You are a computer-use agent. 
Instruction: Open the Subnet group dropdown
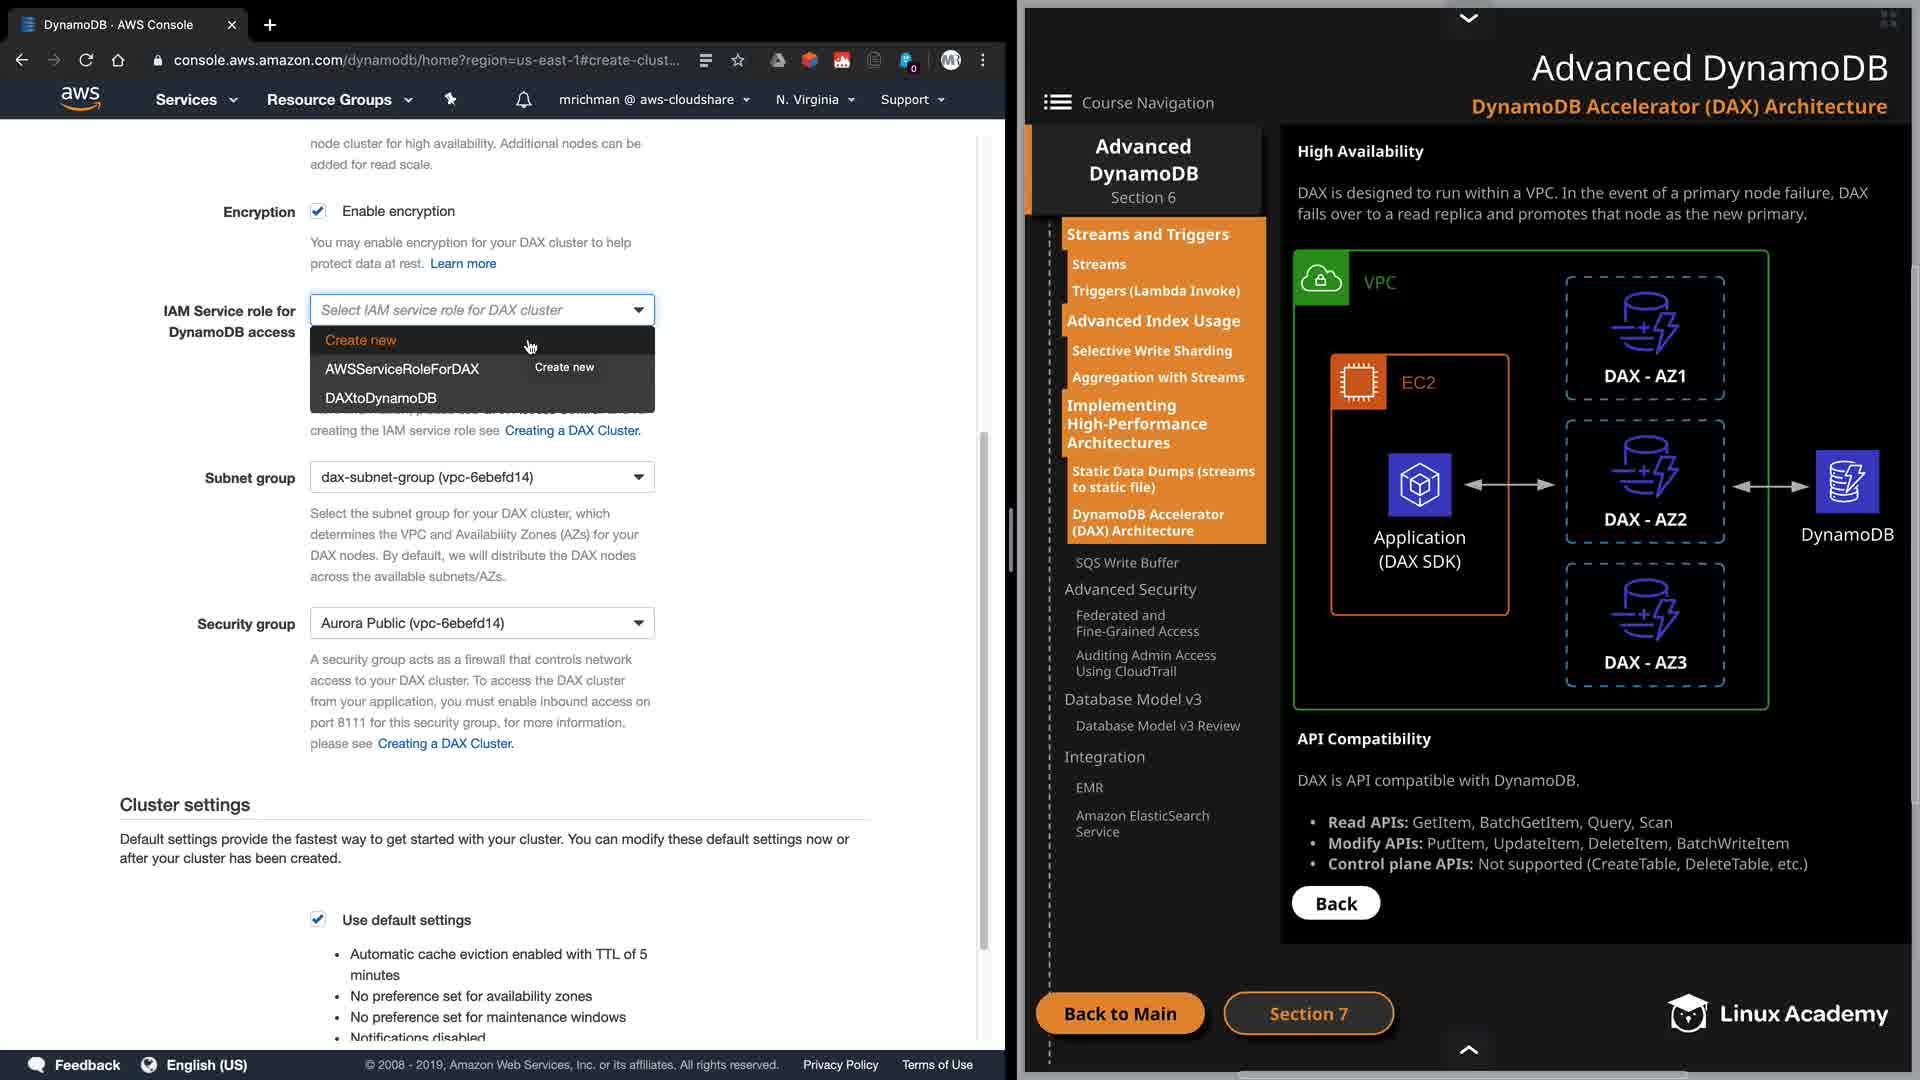(x=482, y=477)
